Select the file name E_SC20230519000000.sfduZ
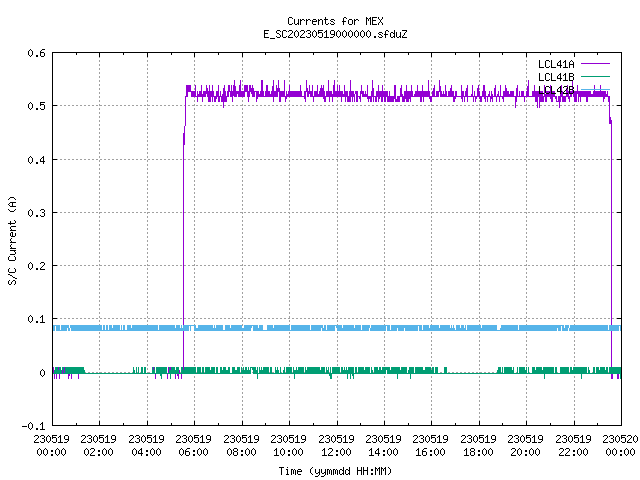Screen dimensions: 640x480 click(335, 34)
